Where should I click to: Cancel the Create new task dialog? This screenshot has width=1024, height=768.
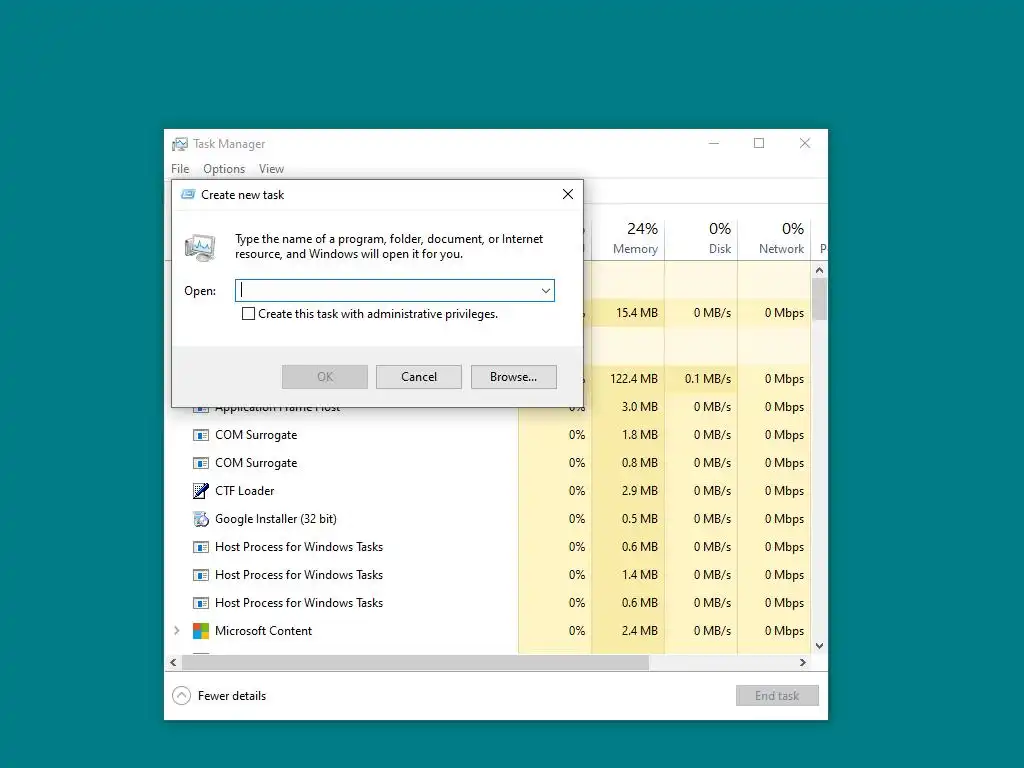click(419, 377)
